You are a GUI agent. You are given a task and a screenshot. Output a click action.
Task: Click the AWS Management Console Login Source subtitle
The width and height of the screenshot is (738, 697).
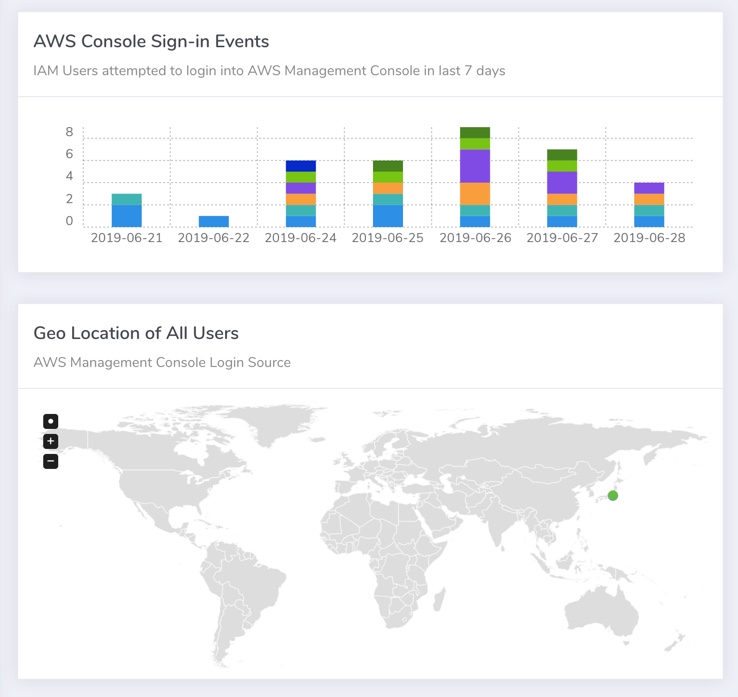(162, 362)
